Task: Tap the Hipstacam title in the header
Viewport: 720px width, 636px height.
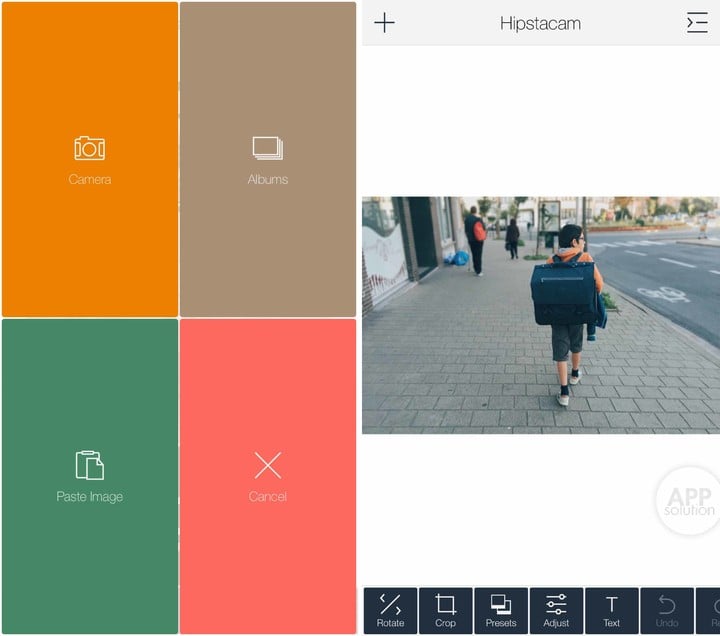Action: click(540, 23)
